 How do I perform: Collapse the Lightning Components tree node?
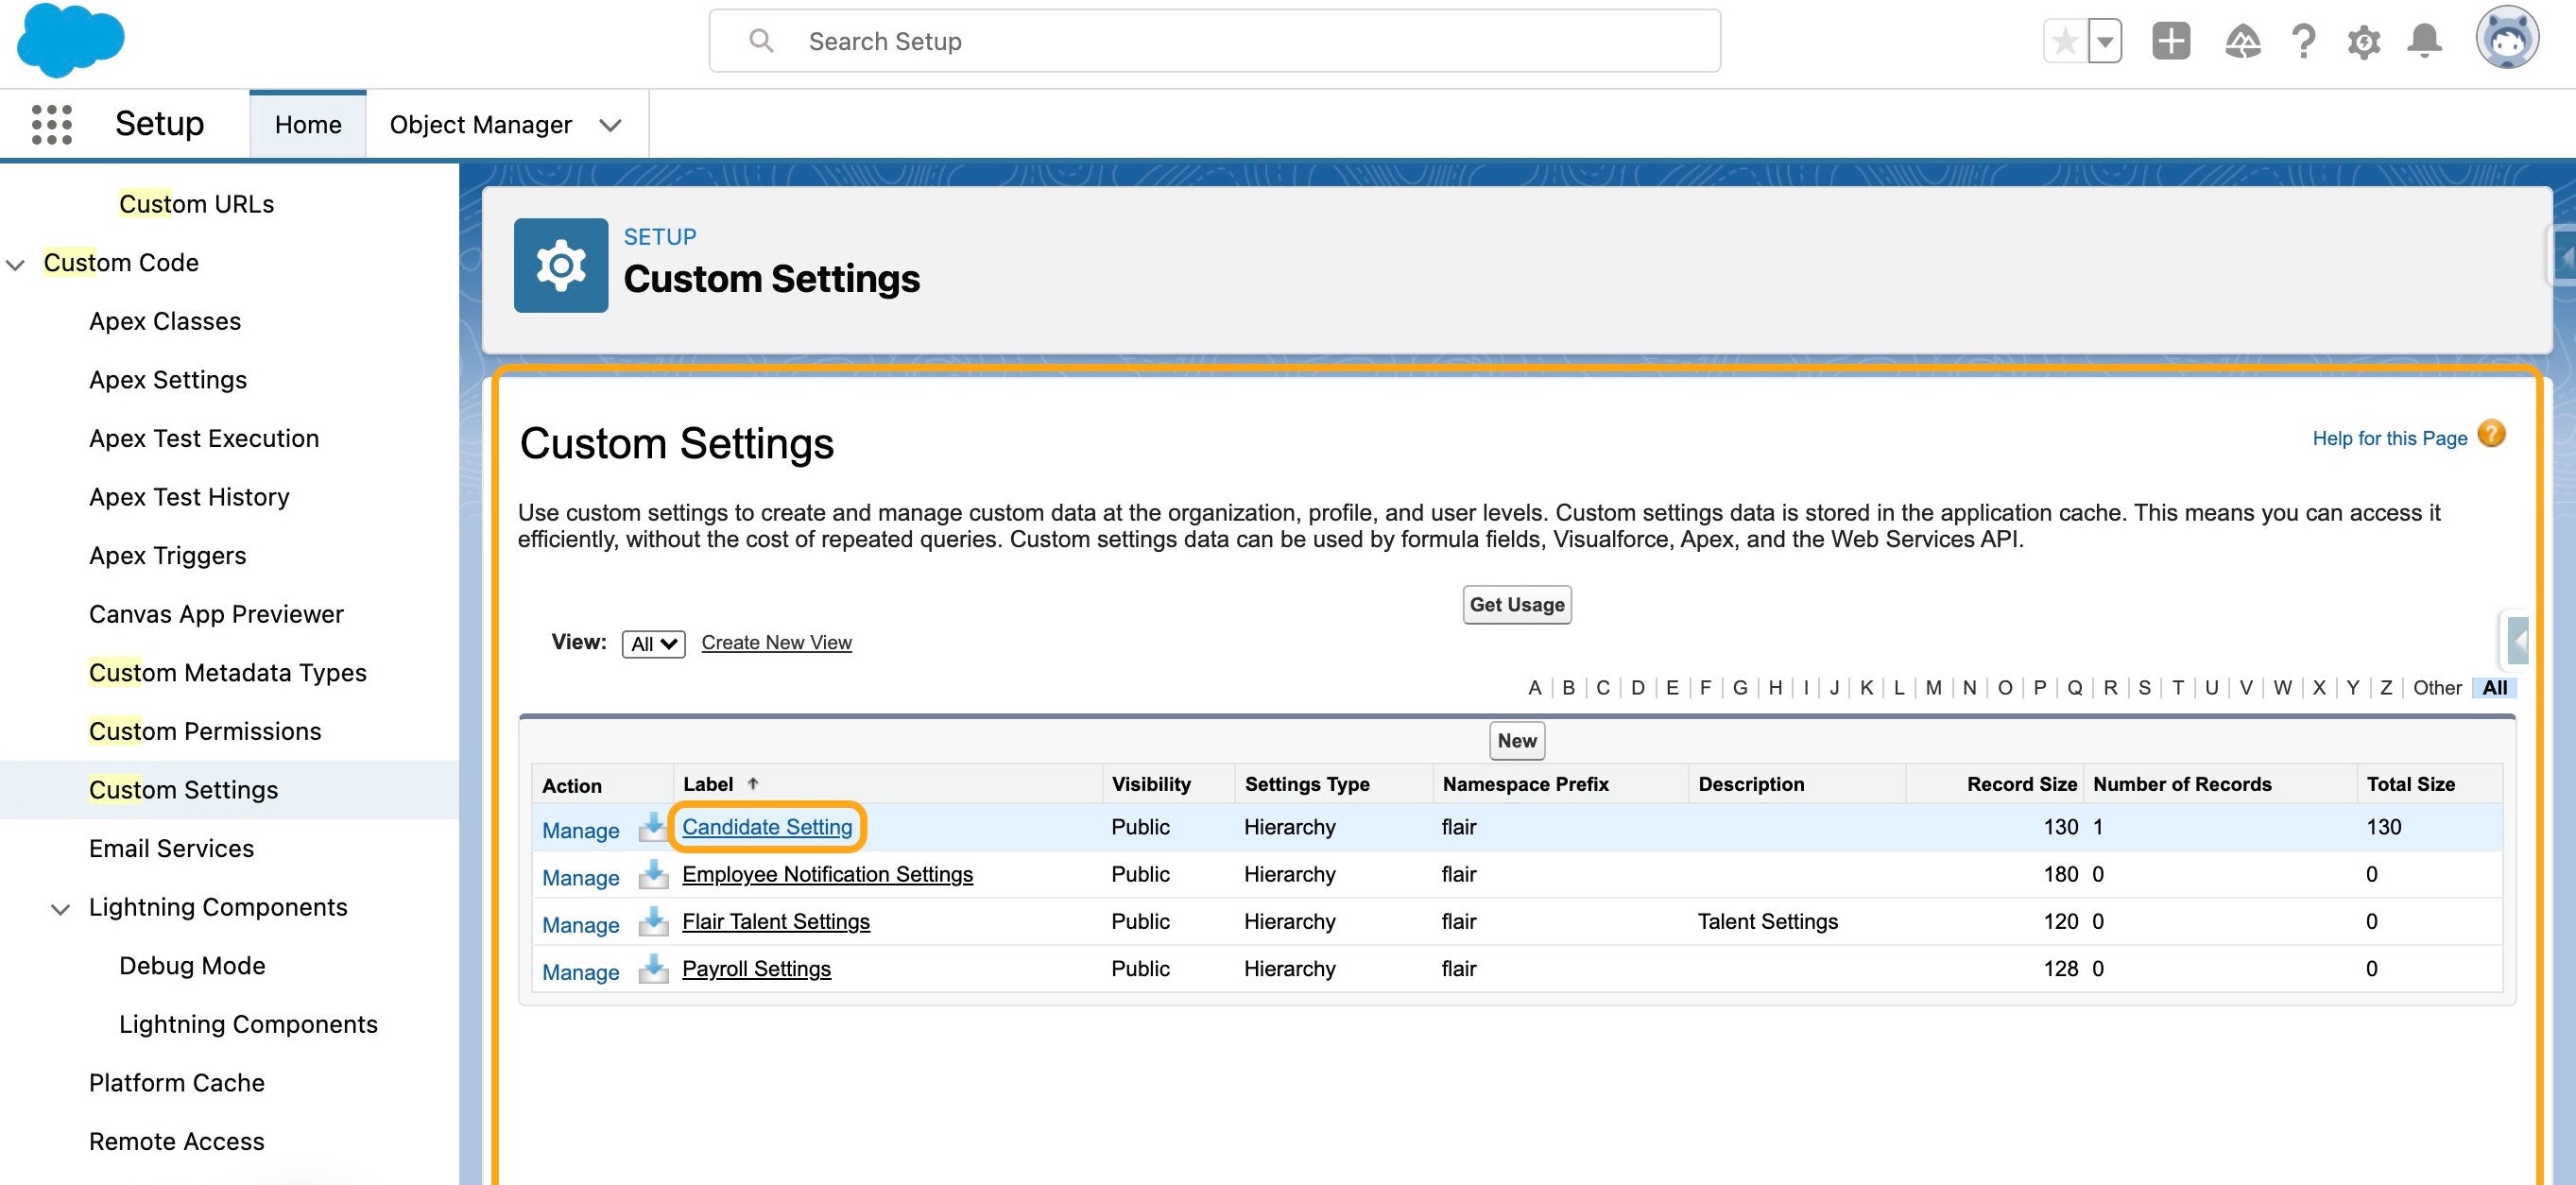coord(61,909)
